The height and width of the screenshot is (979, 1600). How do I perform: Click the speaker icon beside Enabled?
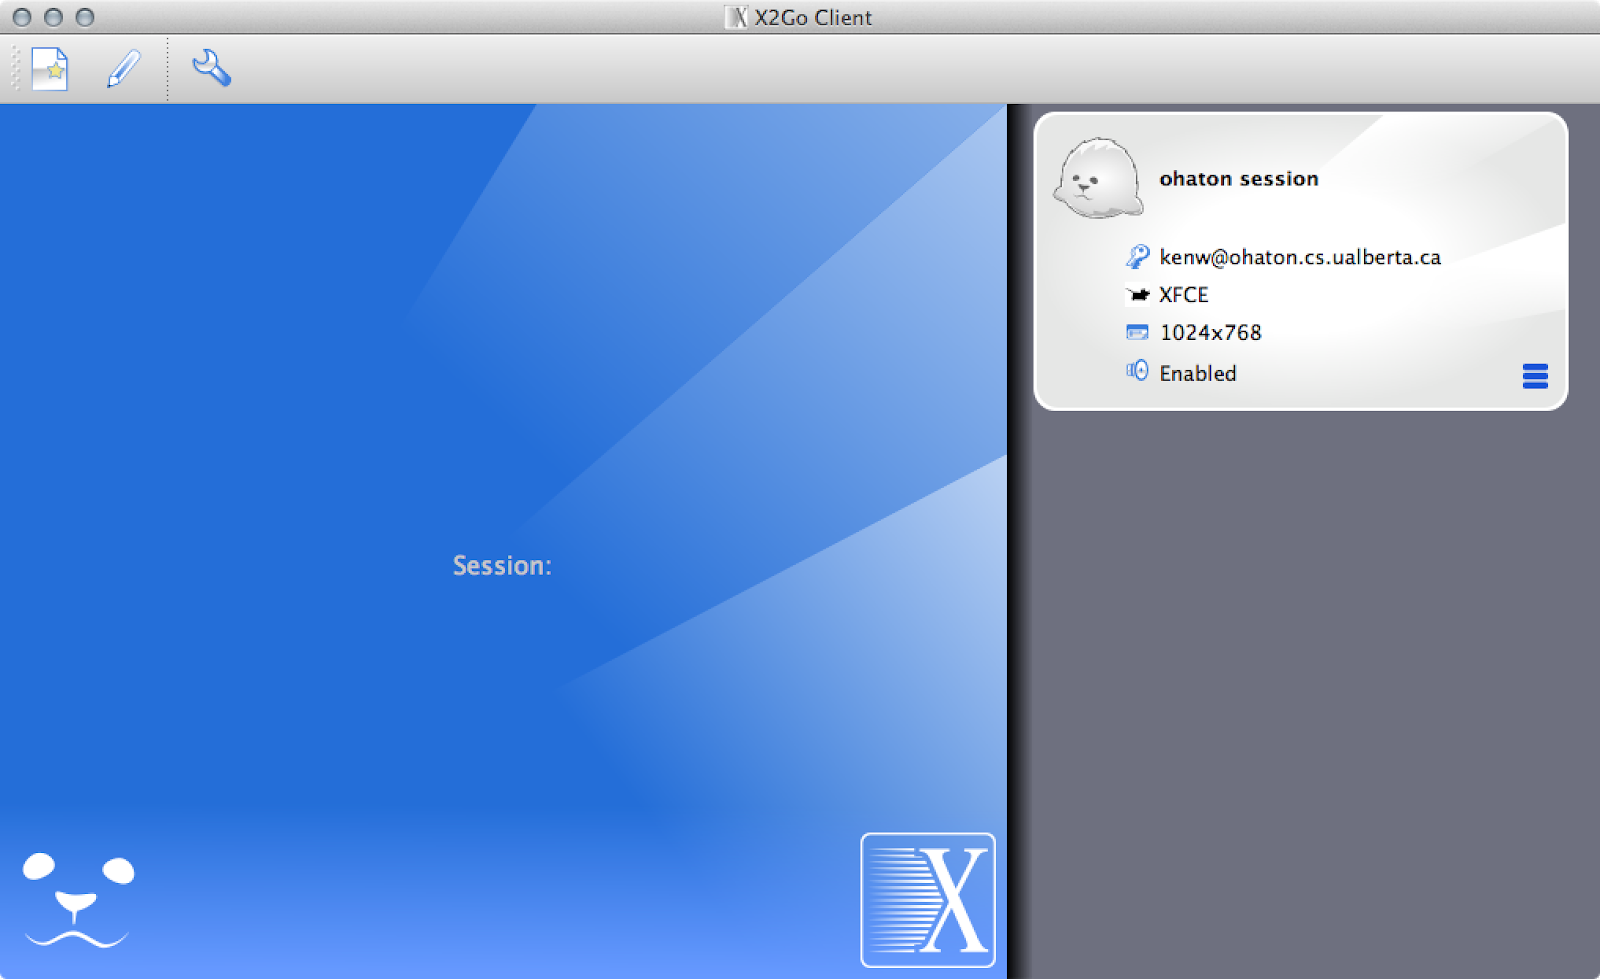(1136, 371)
